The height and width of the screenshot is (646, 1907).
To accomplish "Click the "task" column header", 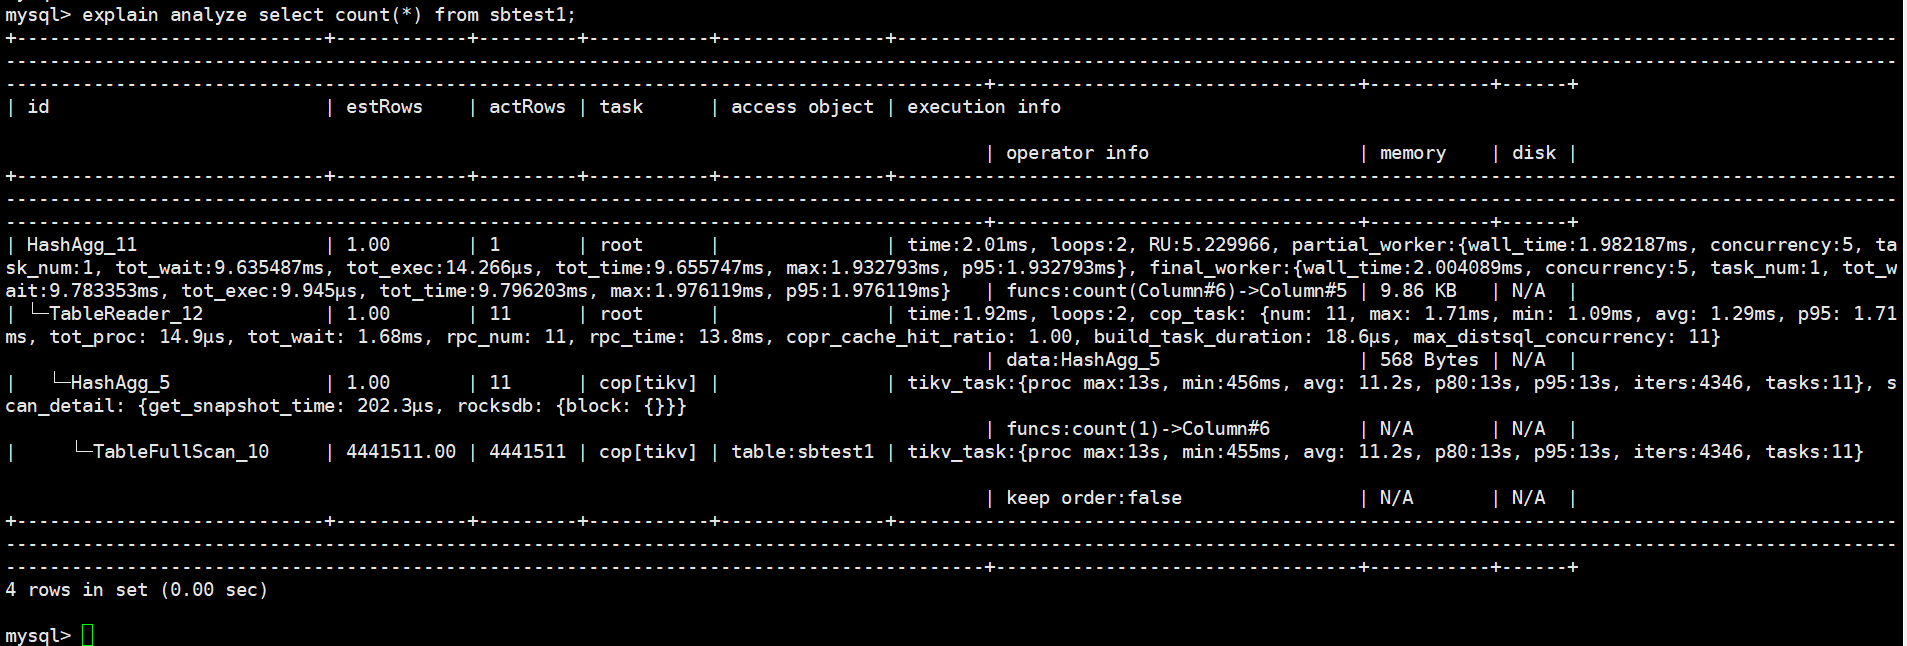I will click(621, 107).
